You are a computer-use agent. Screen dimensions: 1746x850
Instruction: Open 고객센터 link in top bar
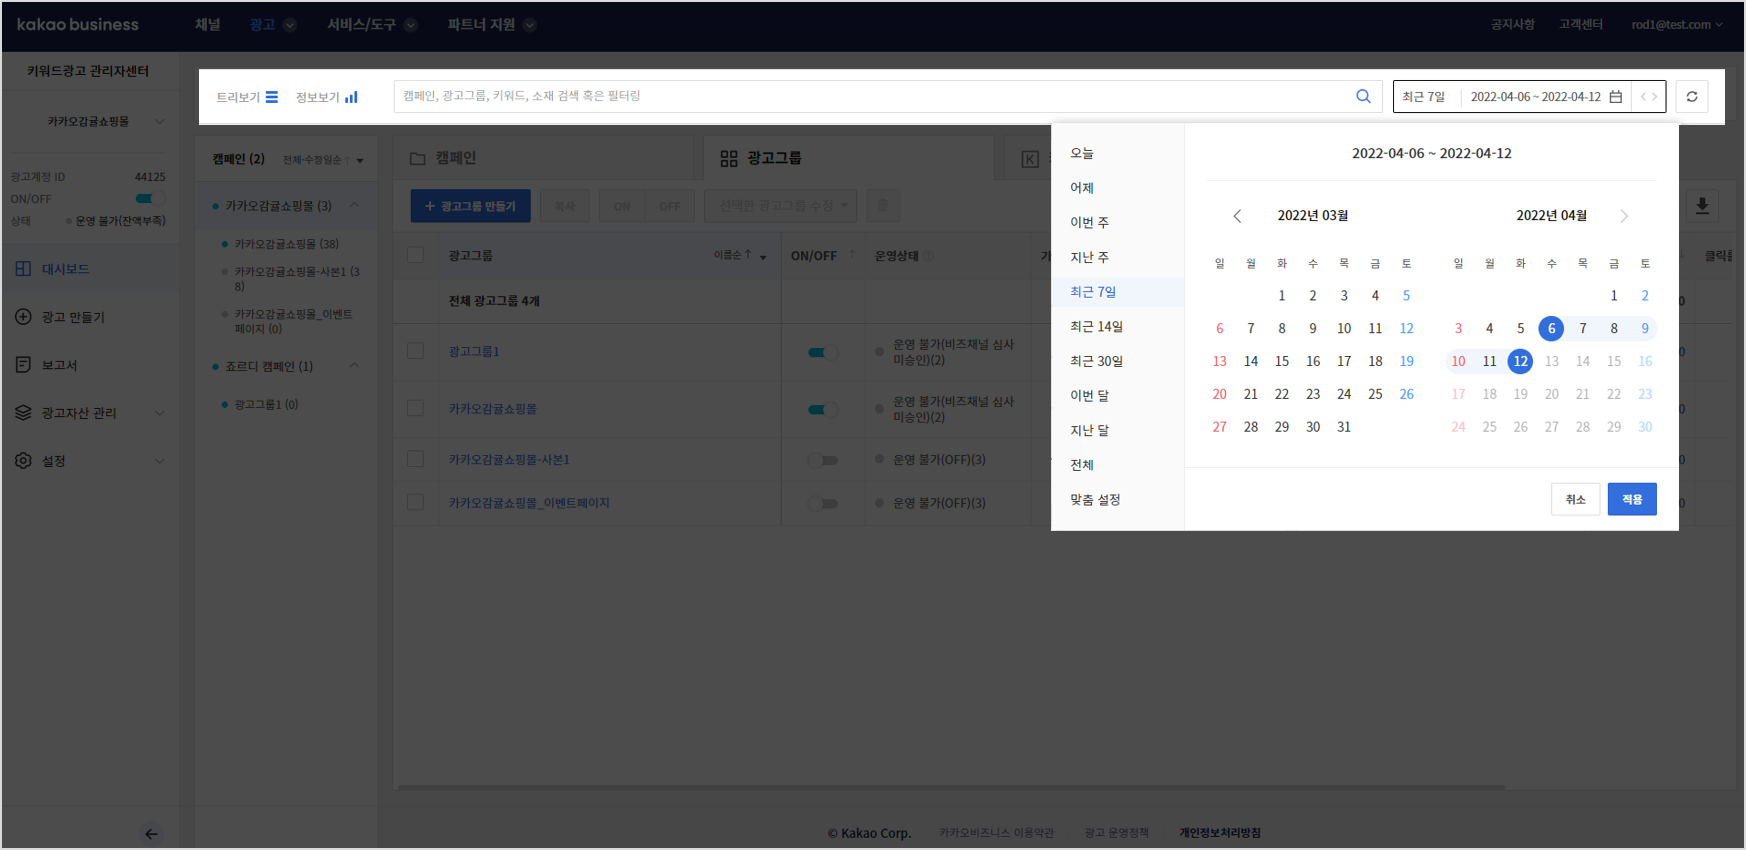pyautogui.click(x=1580, y=25)
